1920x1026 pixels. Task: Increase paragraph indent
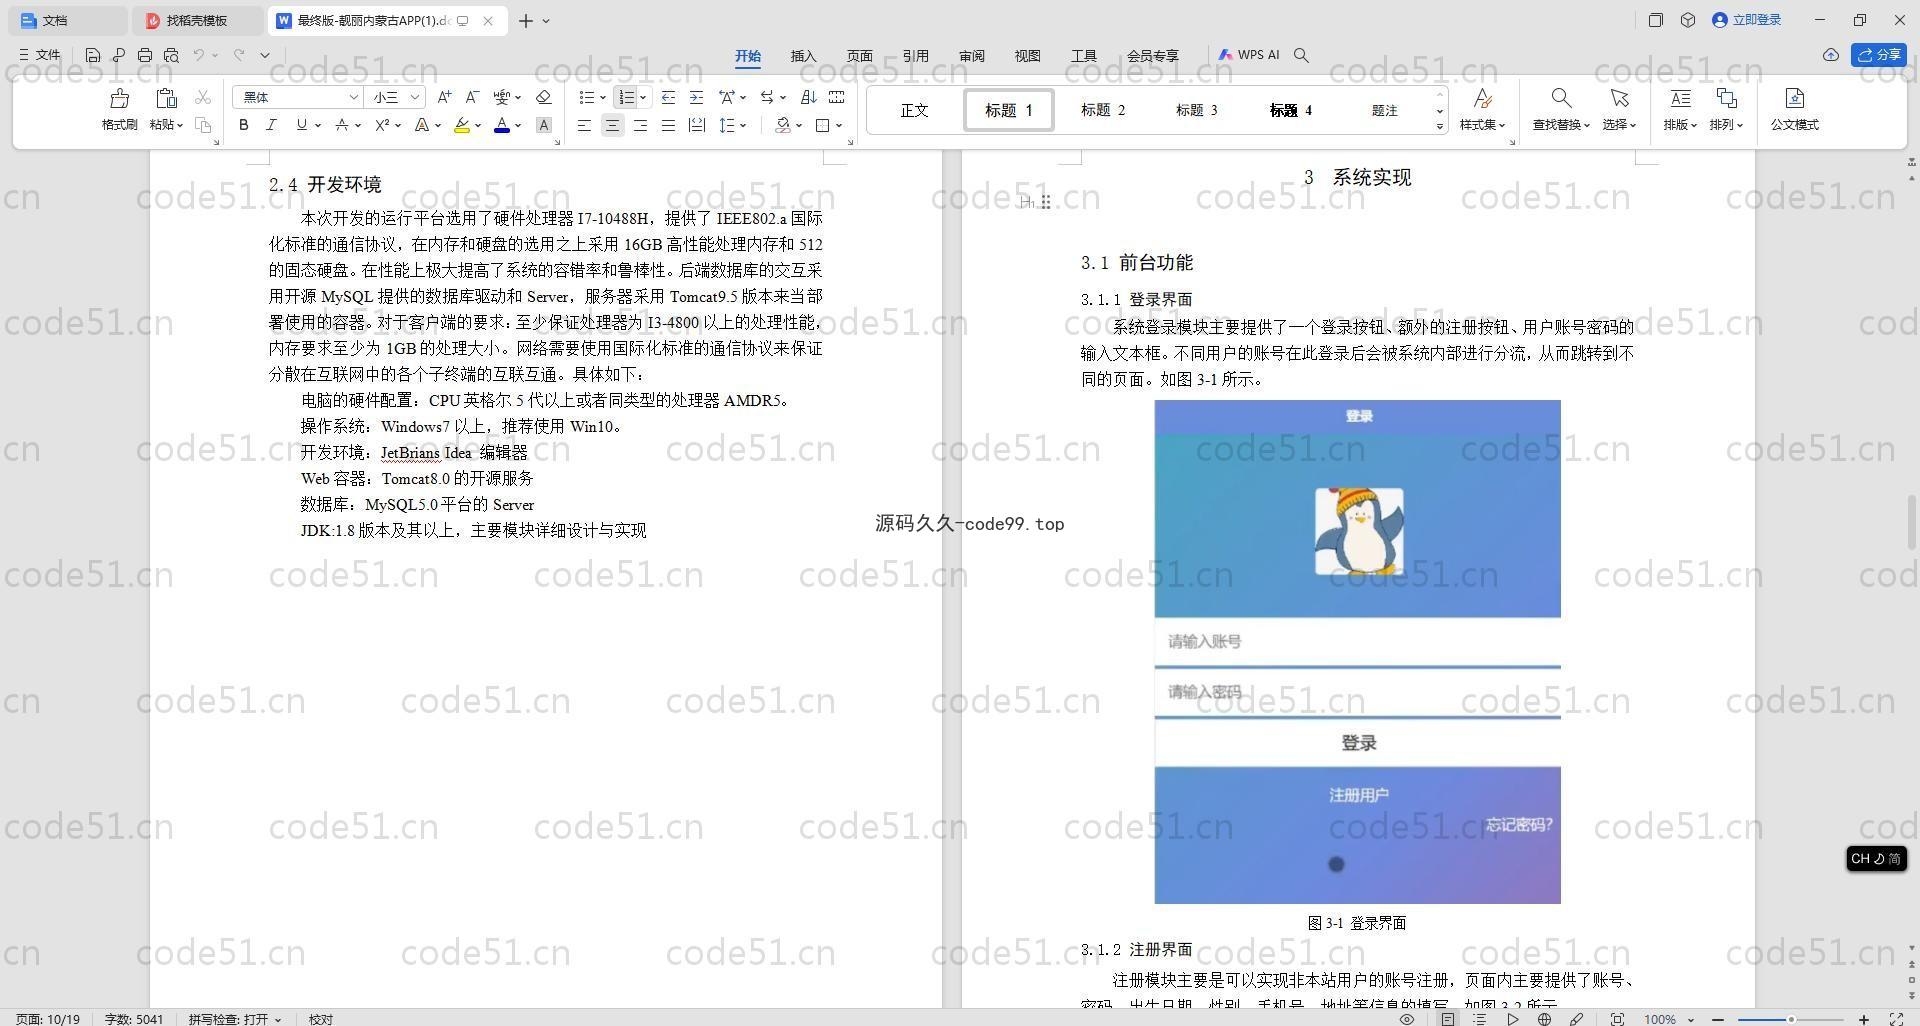[x=696, y=97]
